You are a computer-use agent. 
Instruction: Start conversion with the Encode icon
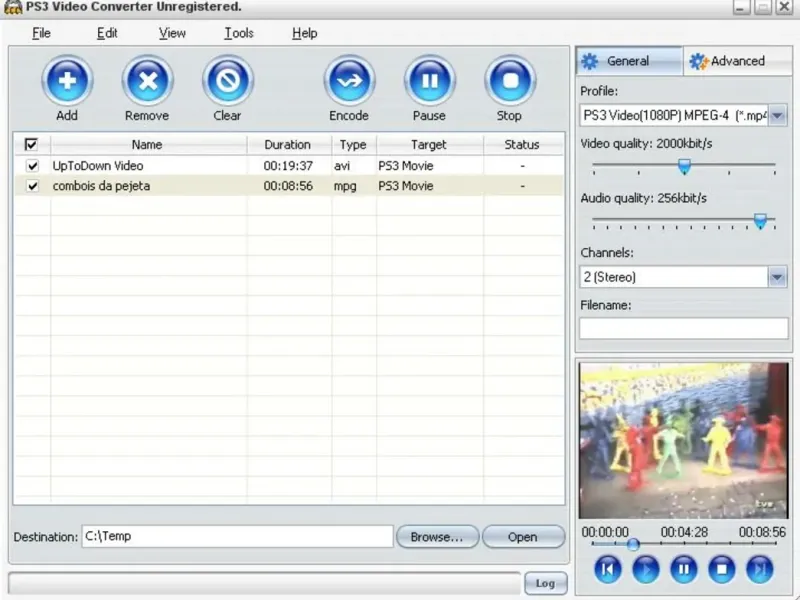(349, 81)
